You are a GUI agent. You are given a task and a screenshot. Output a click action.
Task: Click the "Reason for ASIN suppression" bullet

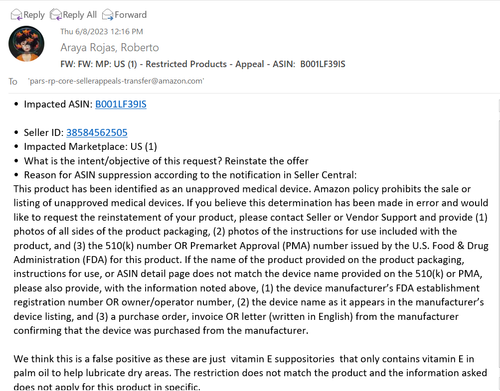[190, 175]
